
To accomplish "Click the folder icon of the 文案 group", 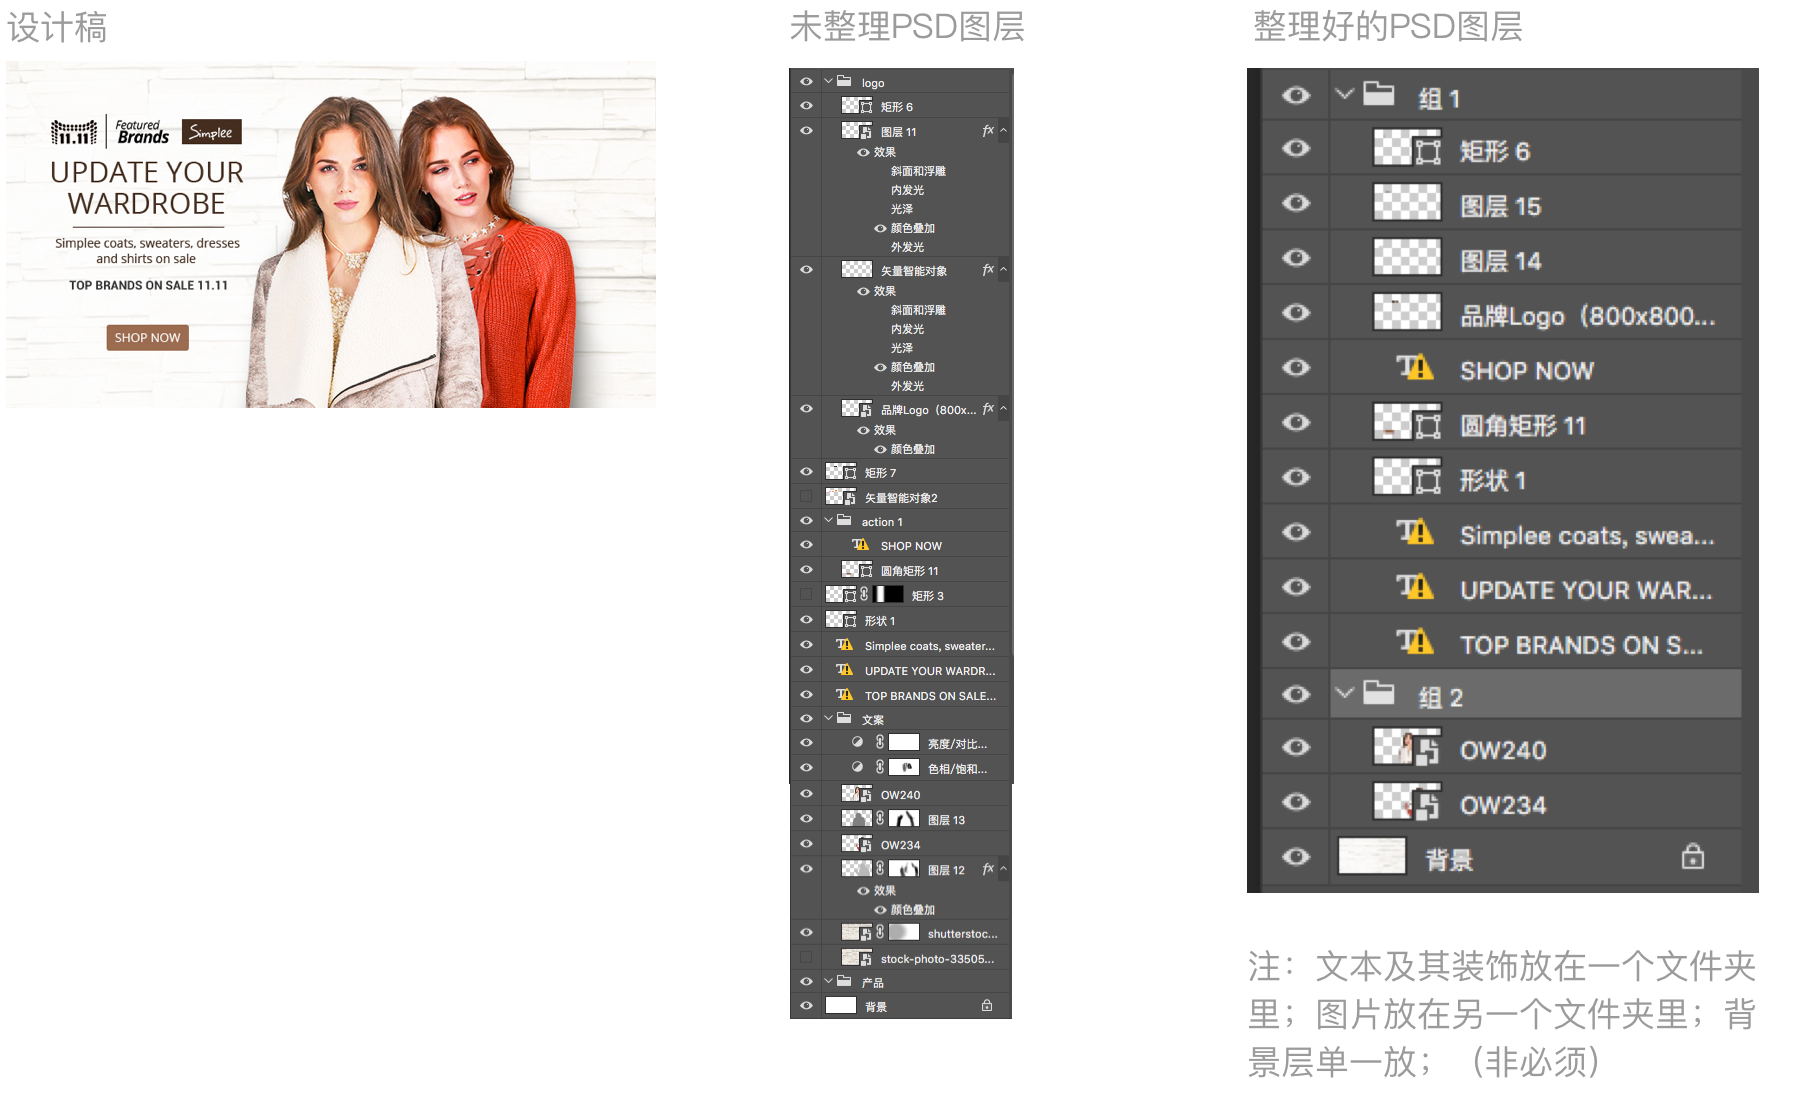I will [844, 718].
